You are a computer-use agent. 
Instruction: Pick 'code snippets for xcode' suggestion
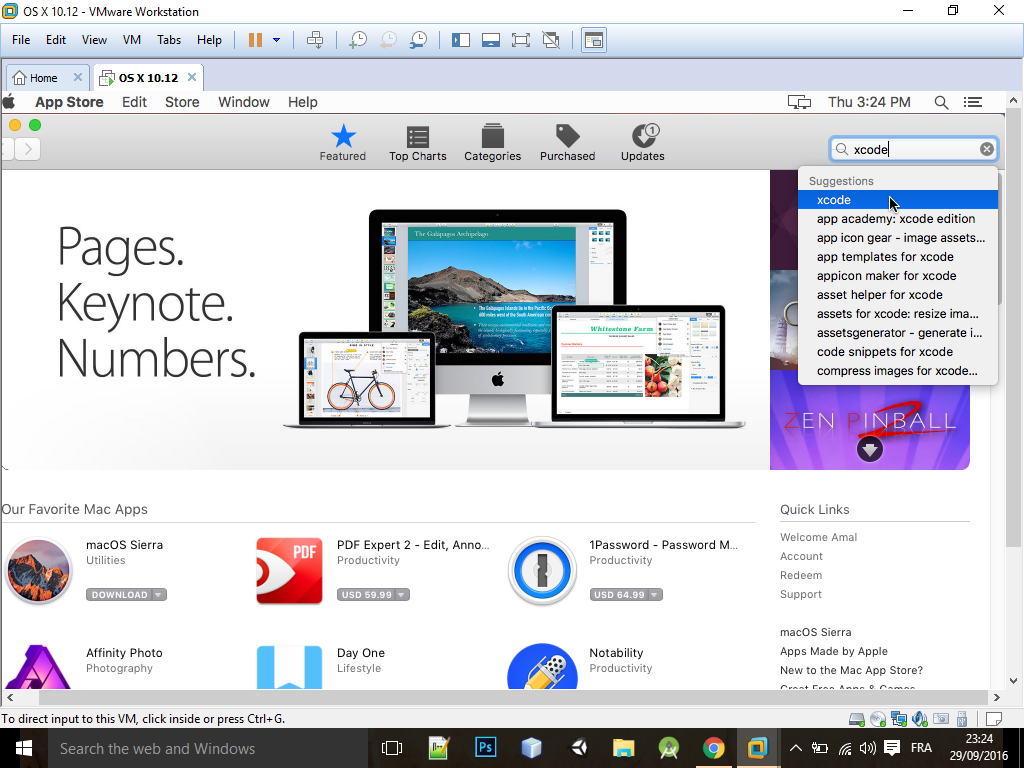(x=898, y=351)
